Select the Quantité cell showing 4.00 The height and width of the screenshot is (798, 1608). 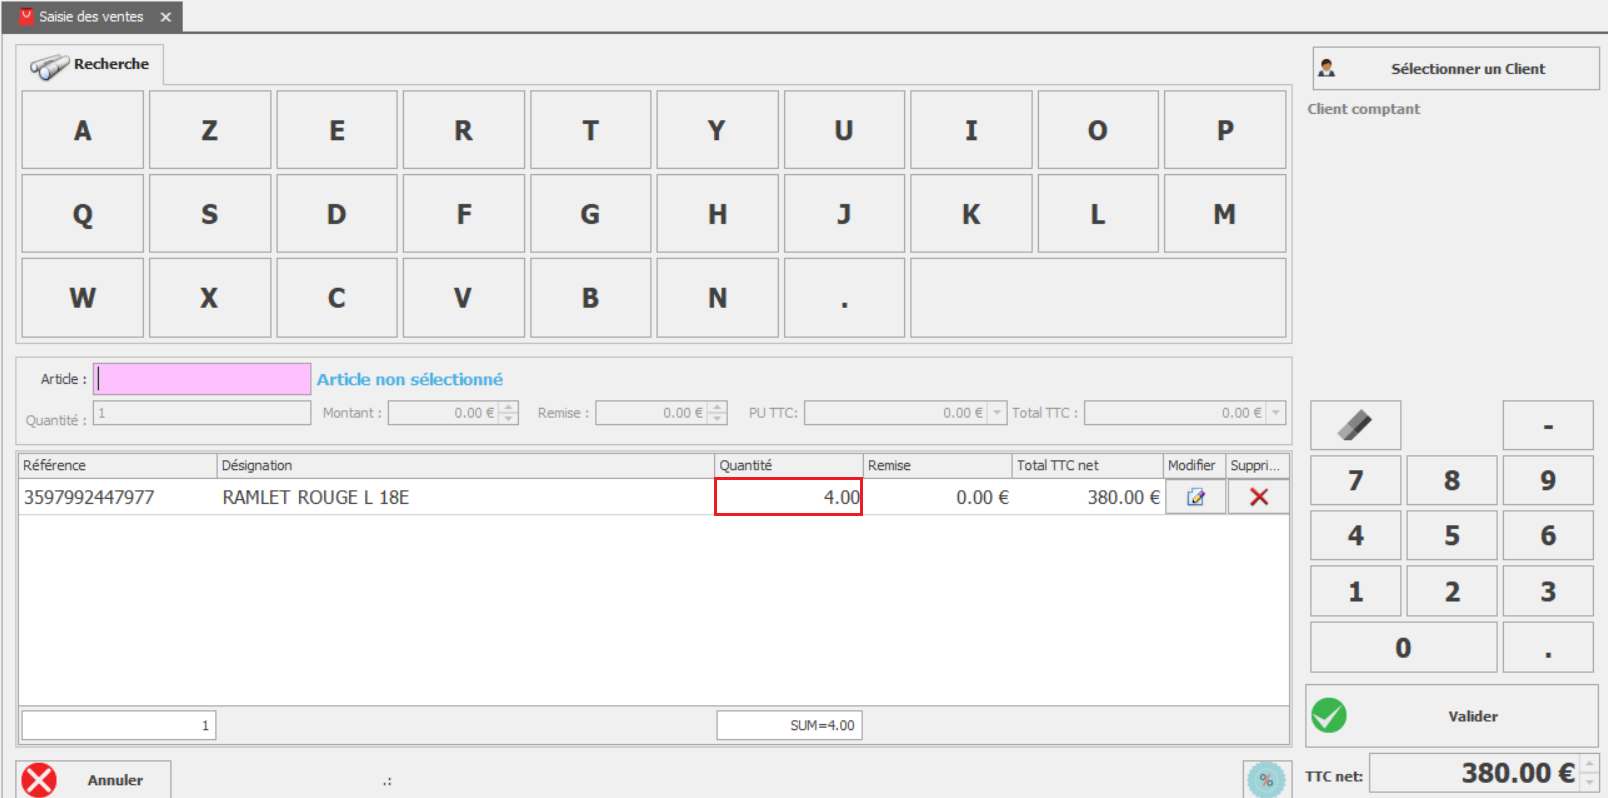tap(788, 497)
